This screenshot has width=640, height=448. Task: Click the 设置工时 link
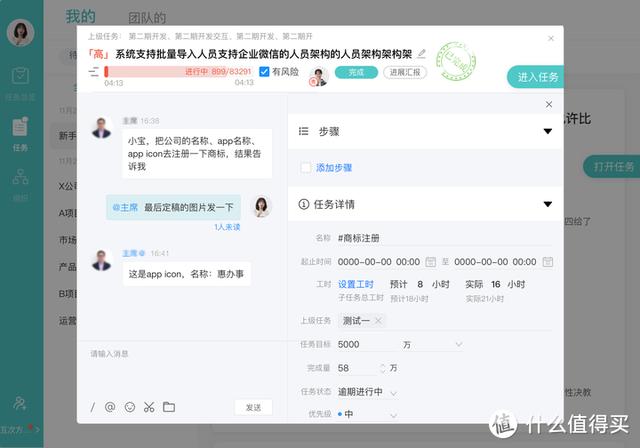tap(356, 284)
